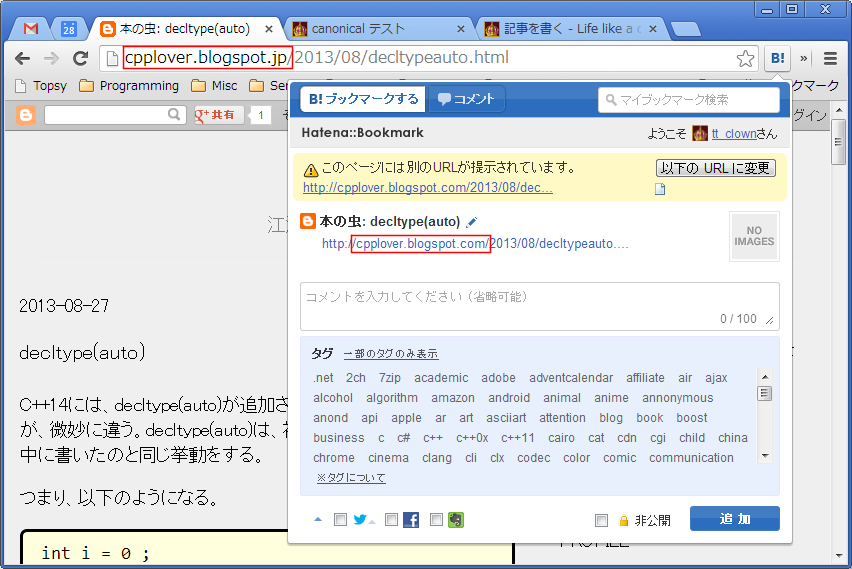Click the Evernote elephant icon
The height and width of the screenshot is (569, 852).
(456, 520)
